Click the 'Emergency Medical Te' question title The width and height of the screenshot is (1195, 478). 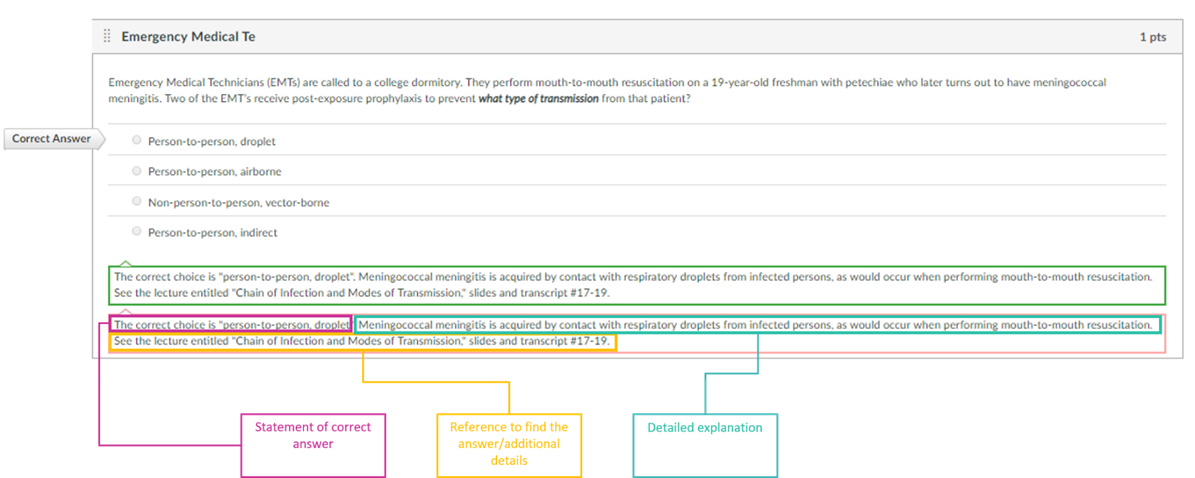tap(188, 37)
